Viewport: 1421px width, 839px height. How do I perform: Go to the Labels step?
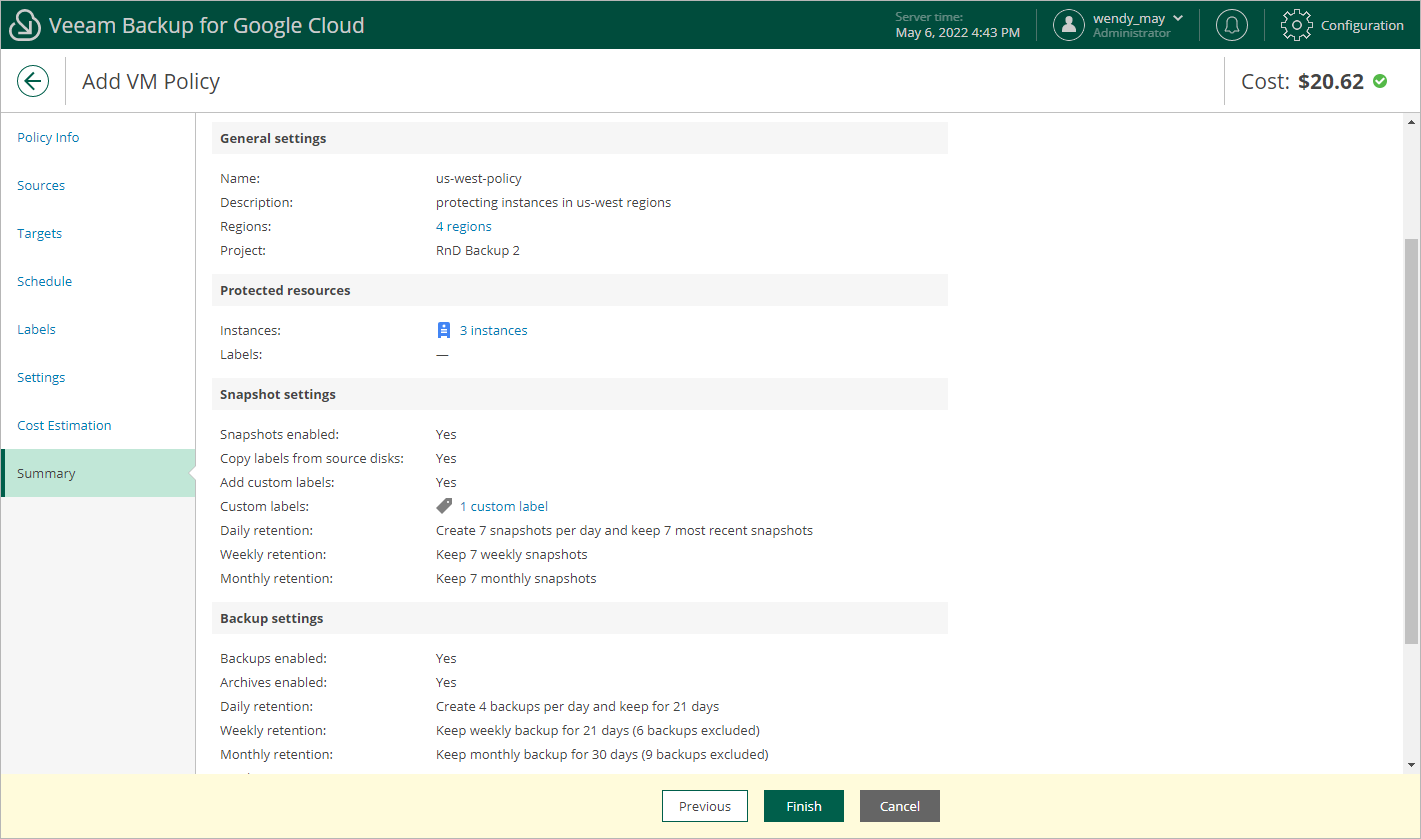point(36,329)
